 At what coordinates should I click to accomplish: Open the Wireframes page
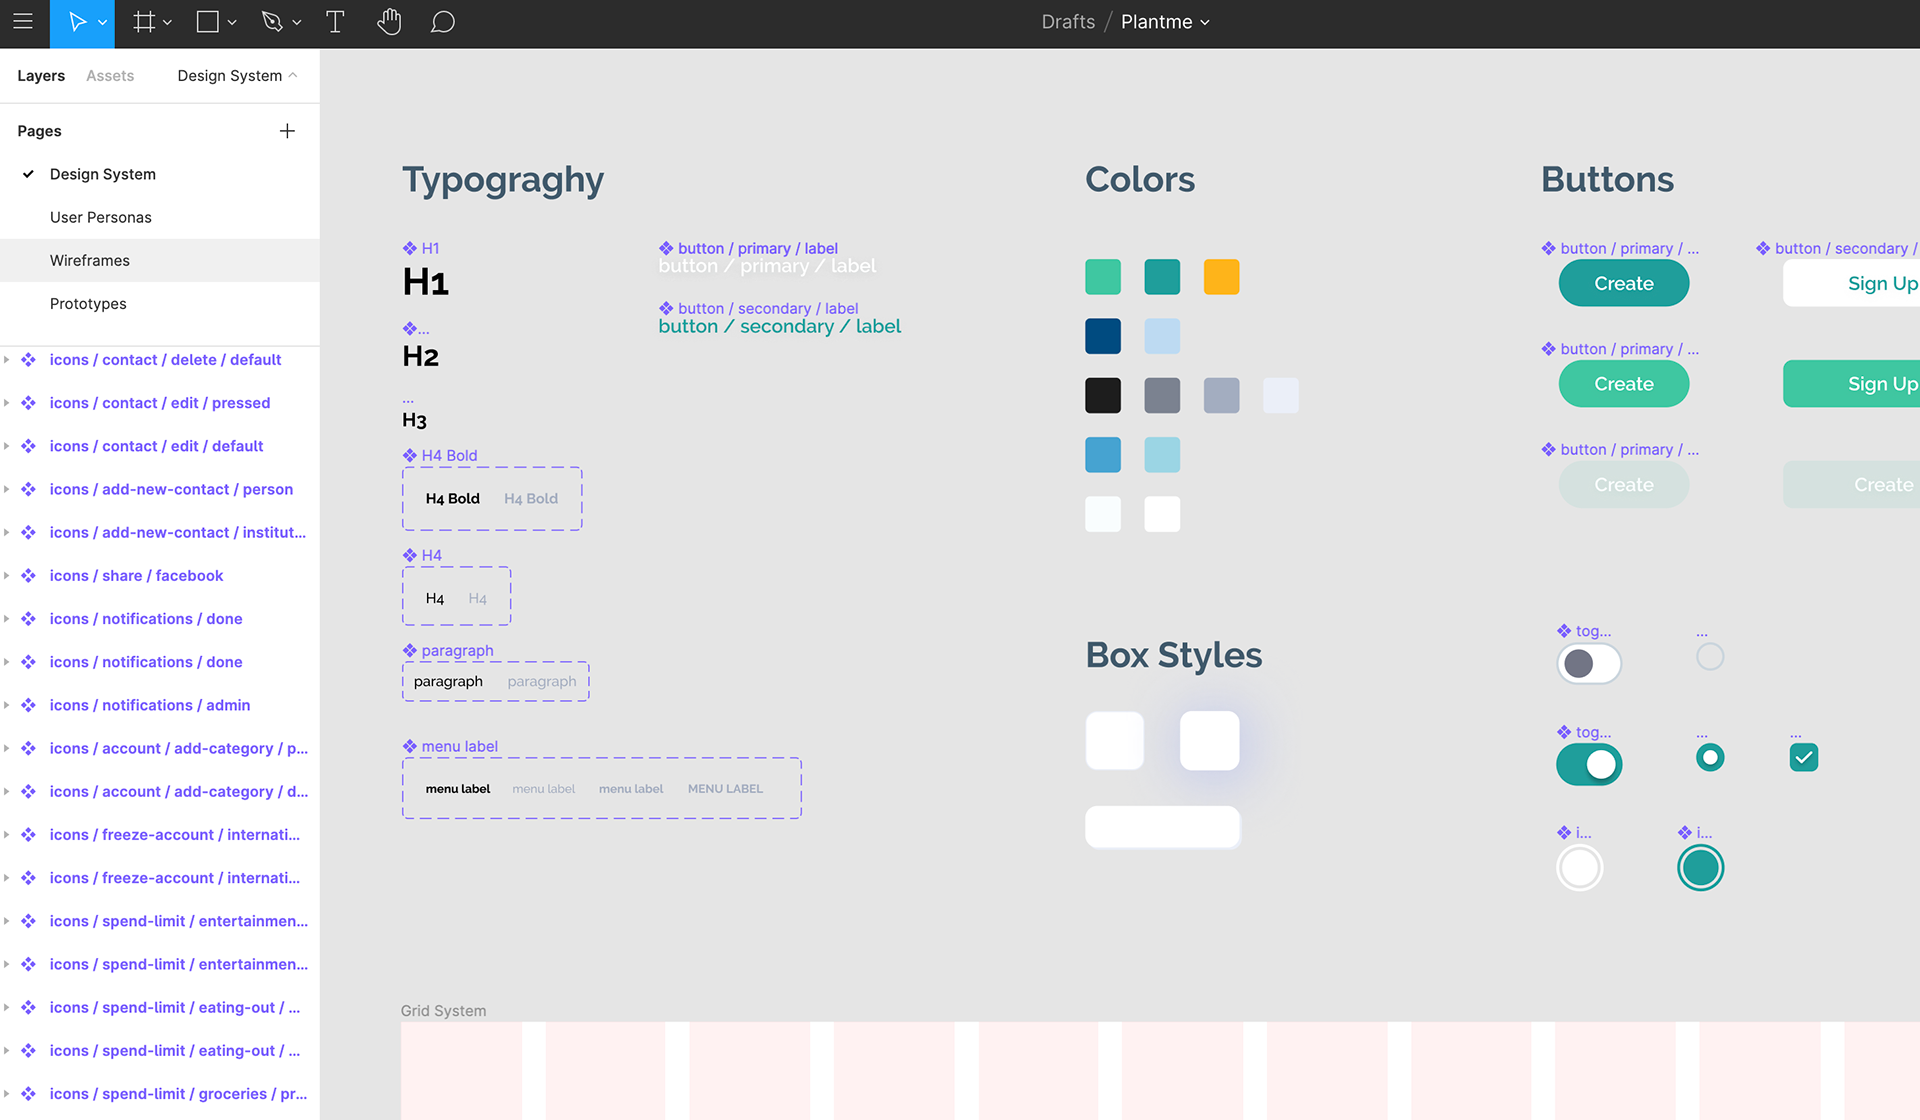90,261
